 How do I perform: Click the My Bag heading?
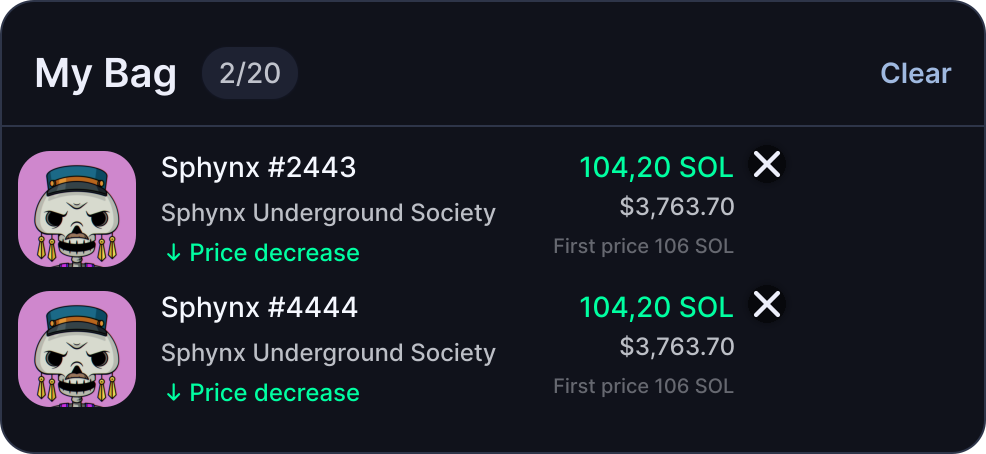[x=106, y=74]
